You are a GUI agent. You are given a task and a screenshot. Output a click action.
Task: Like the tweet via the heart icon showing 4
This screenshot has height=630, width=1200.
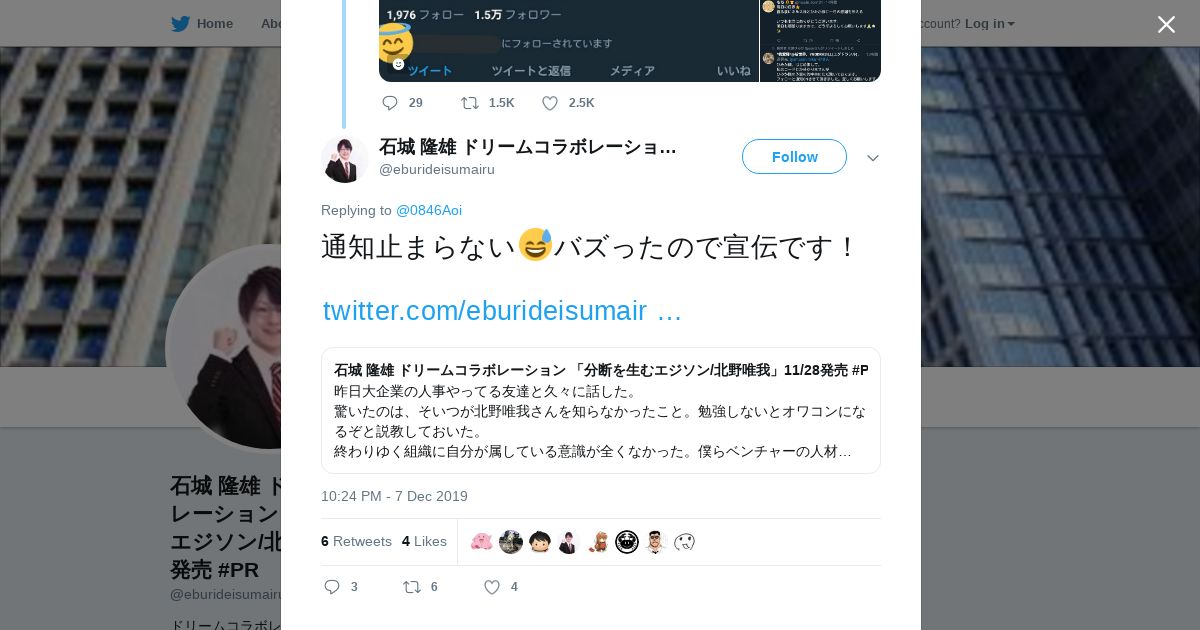(492, 587)
